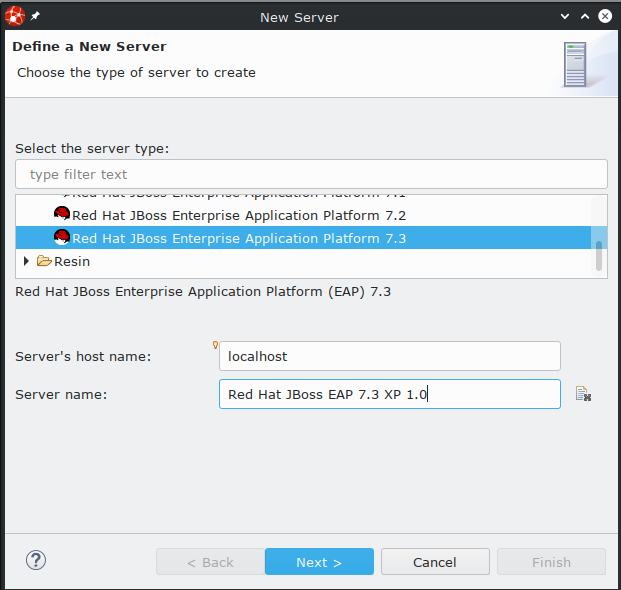Click the Next > button
This screenshot has height=590, width=621.
tap(319, 562)
